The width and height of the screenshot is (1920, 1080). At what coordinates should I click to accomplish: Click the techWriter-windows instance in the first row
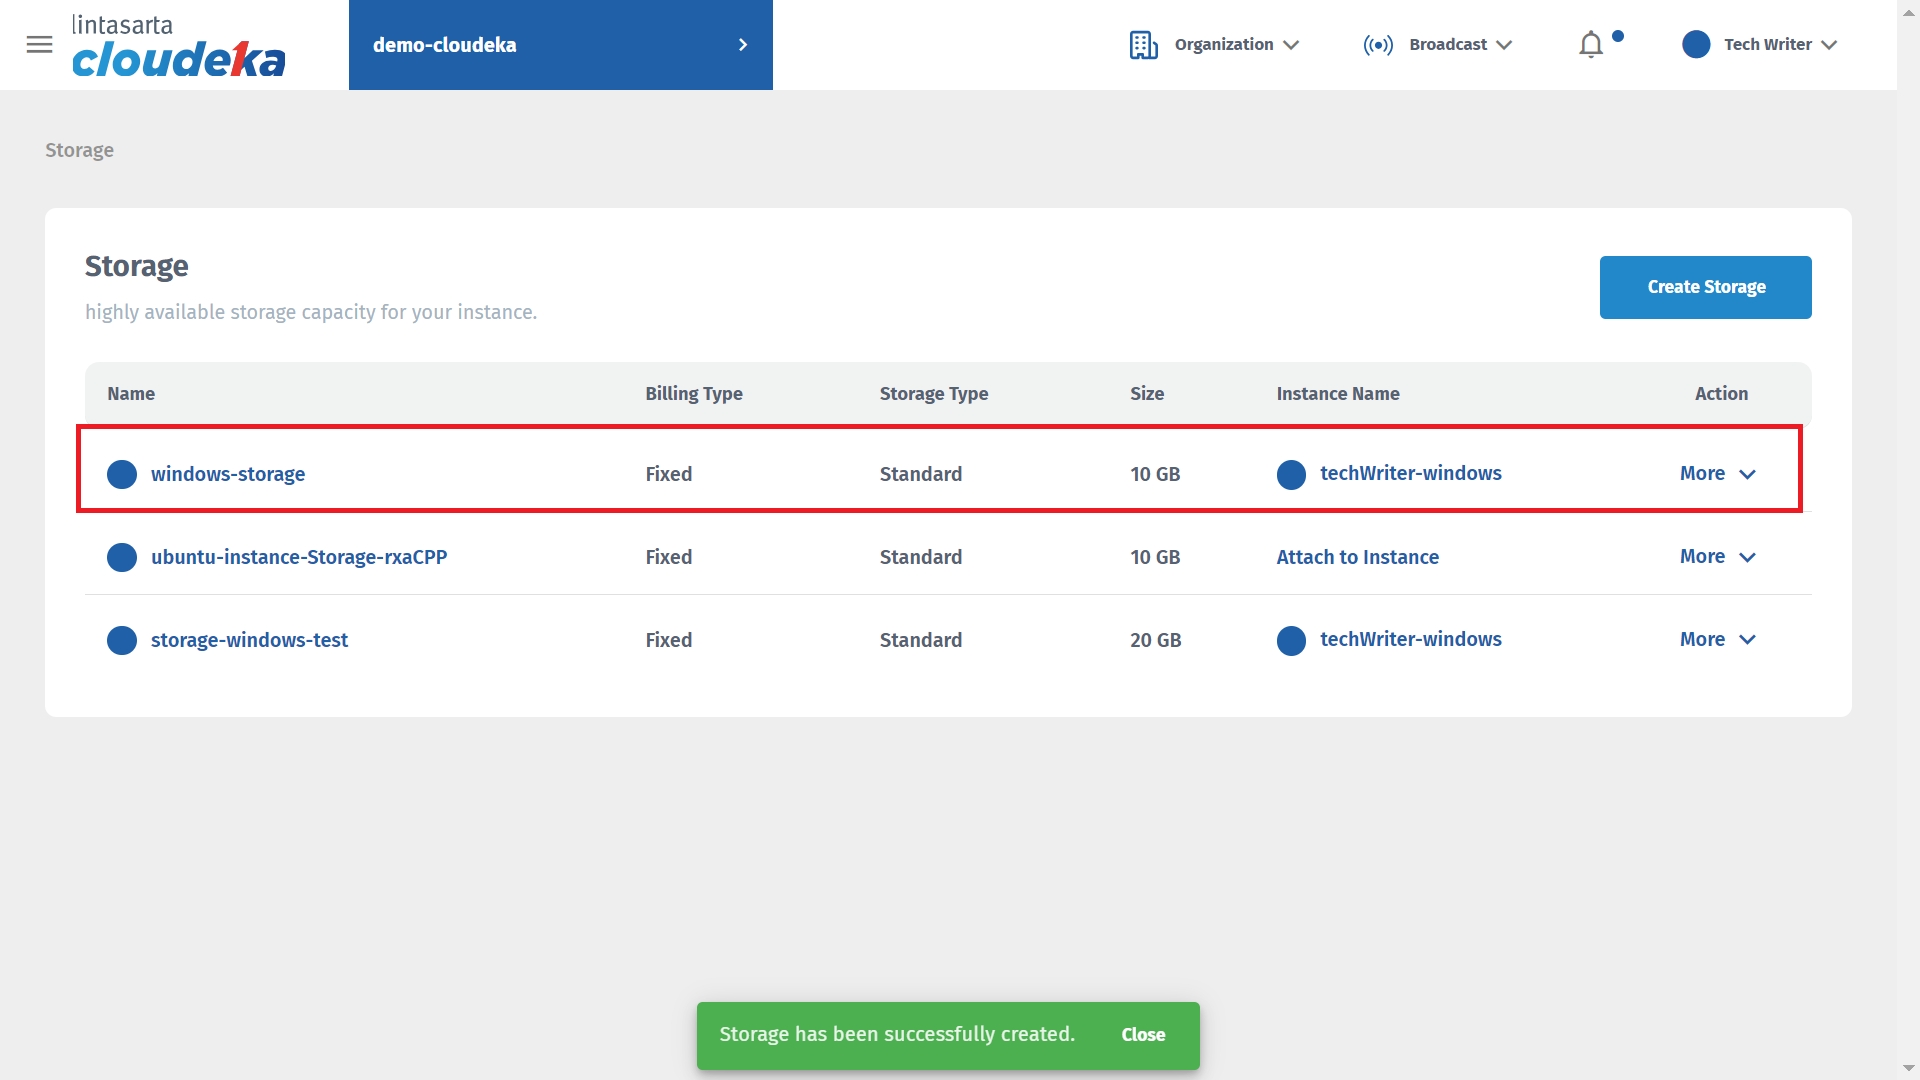pyautogui.click(x=1410, y=473)
